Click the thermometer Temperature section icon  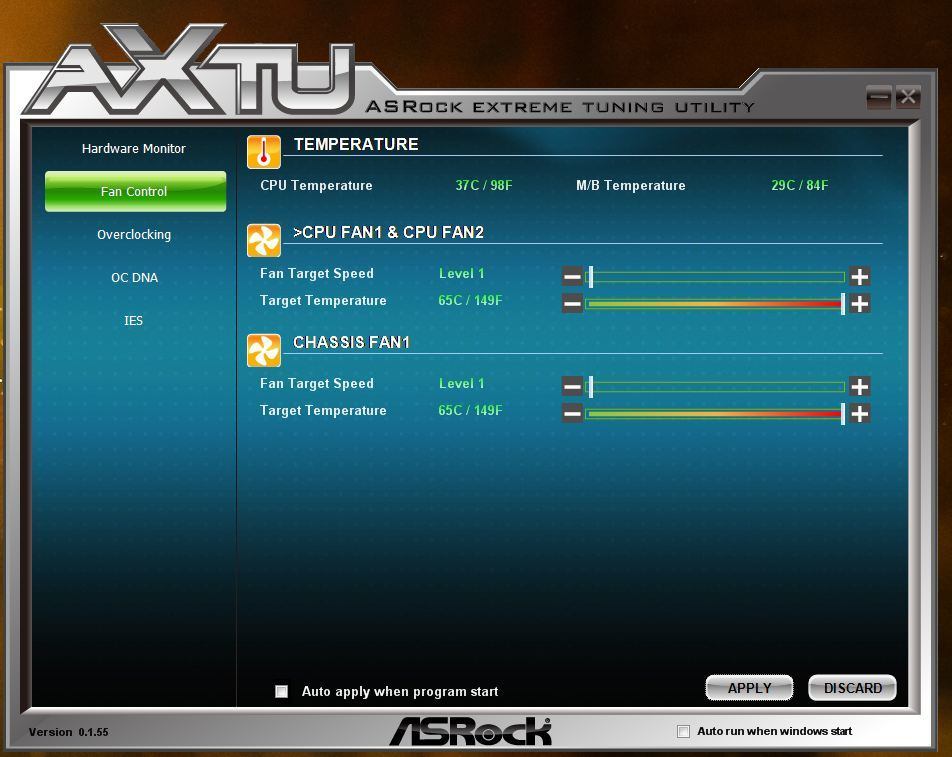[264, 152]
